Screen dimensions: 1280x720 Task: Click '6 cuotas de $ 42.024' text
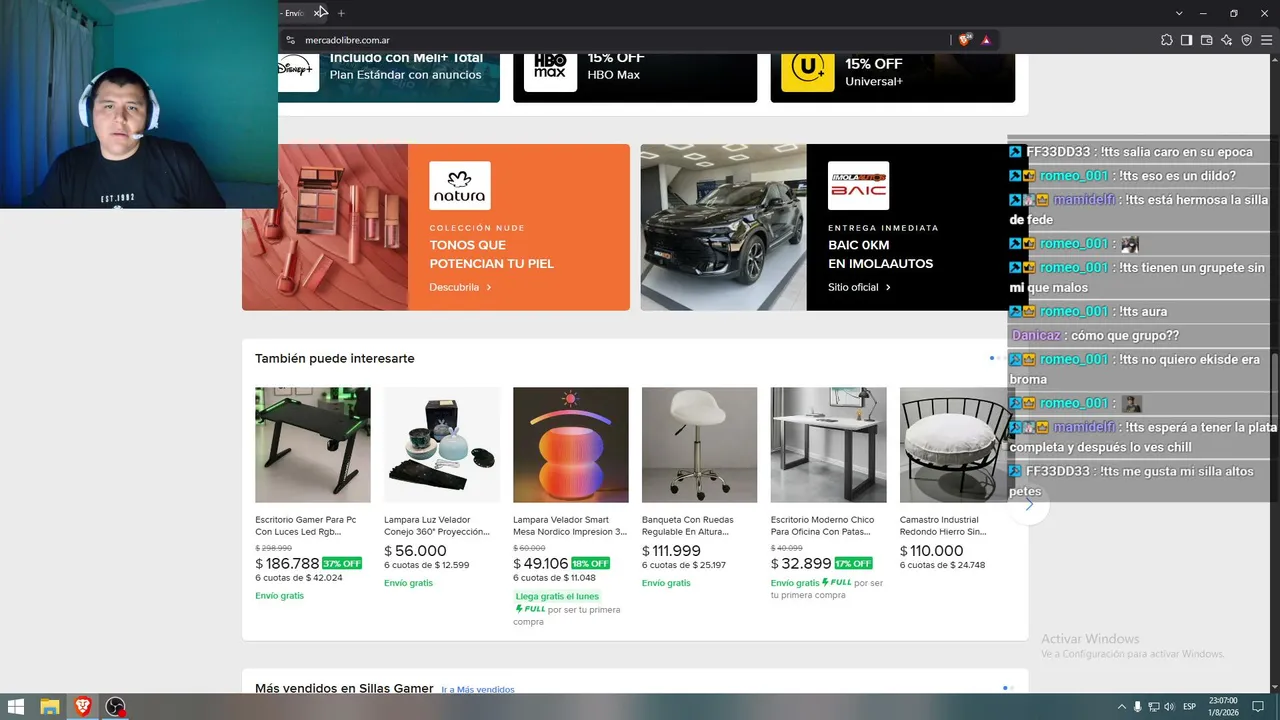299,578
